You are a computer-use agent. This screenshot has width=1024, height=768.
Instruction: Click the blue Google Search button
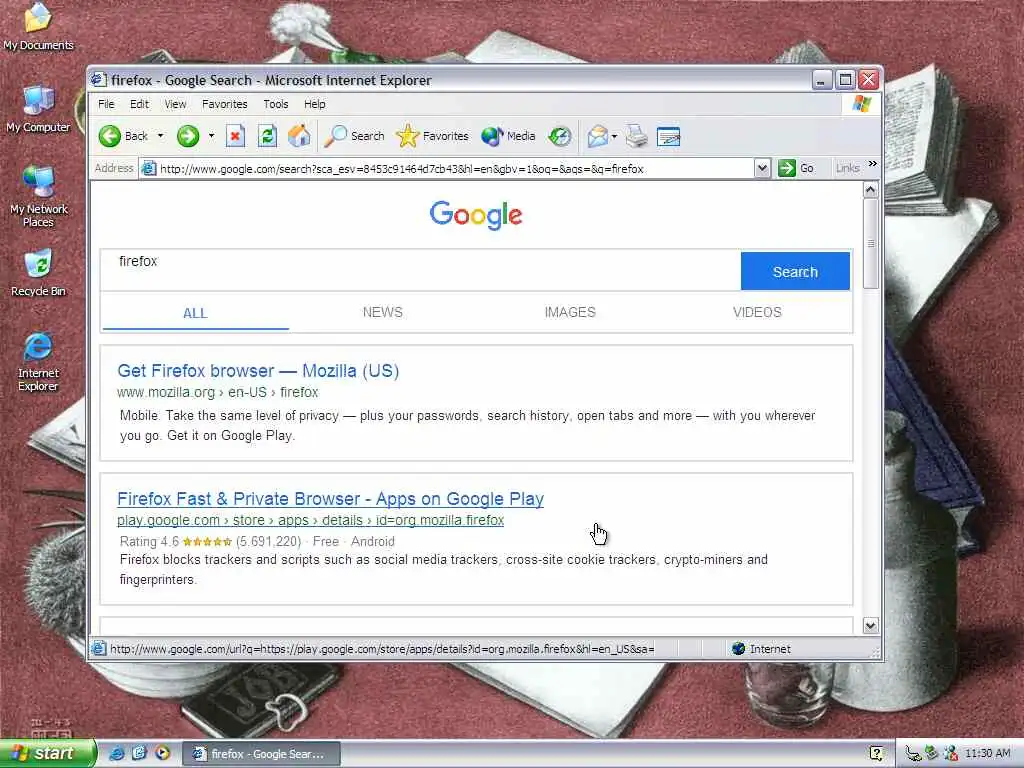tap(795, 271)
